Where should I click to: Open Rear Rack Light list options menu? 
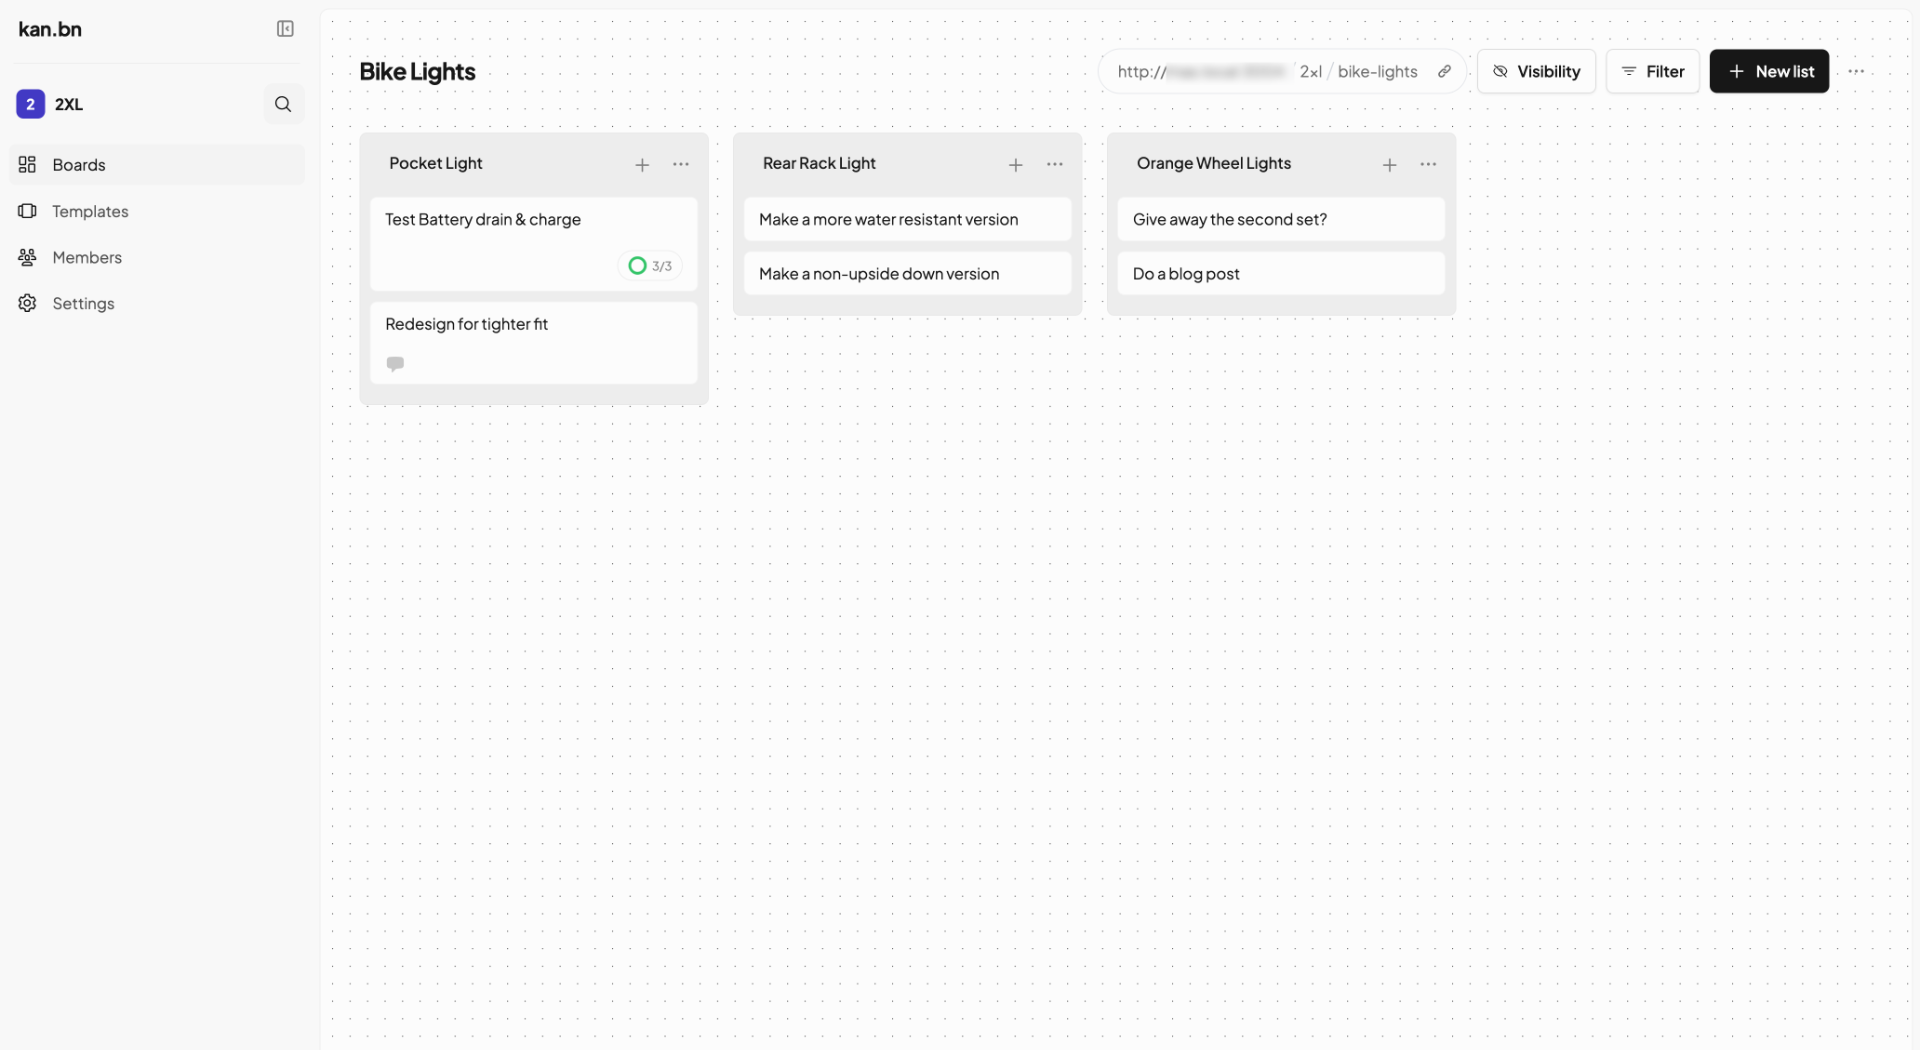click(1055, 164)
